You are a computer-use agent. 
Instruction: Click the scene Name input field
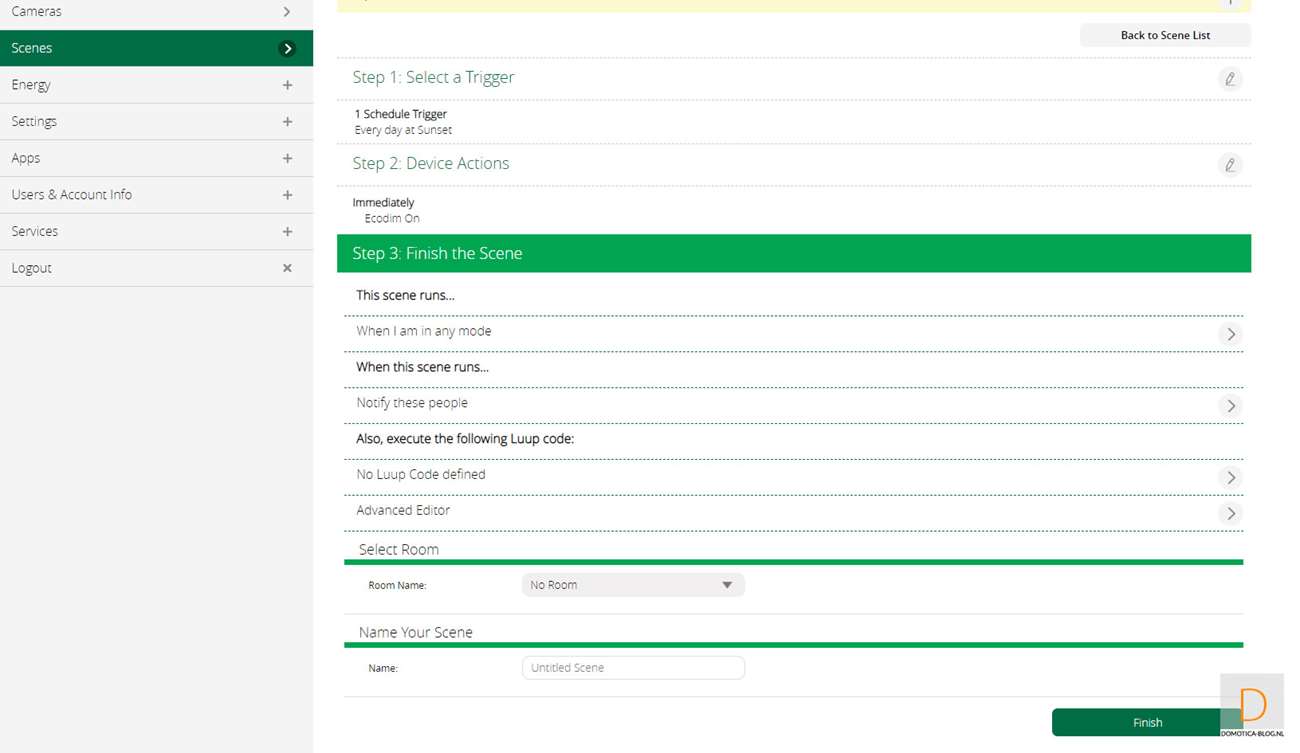[x=633, y=668]
